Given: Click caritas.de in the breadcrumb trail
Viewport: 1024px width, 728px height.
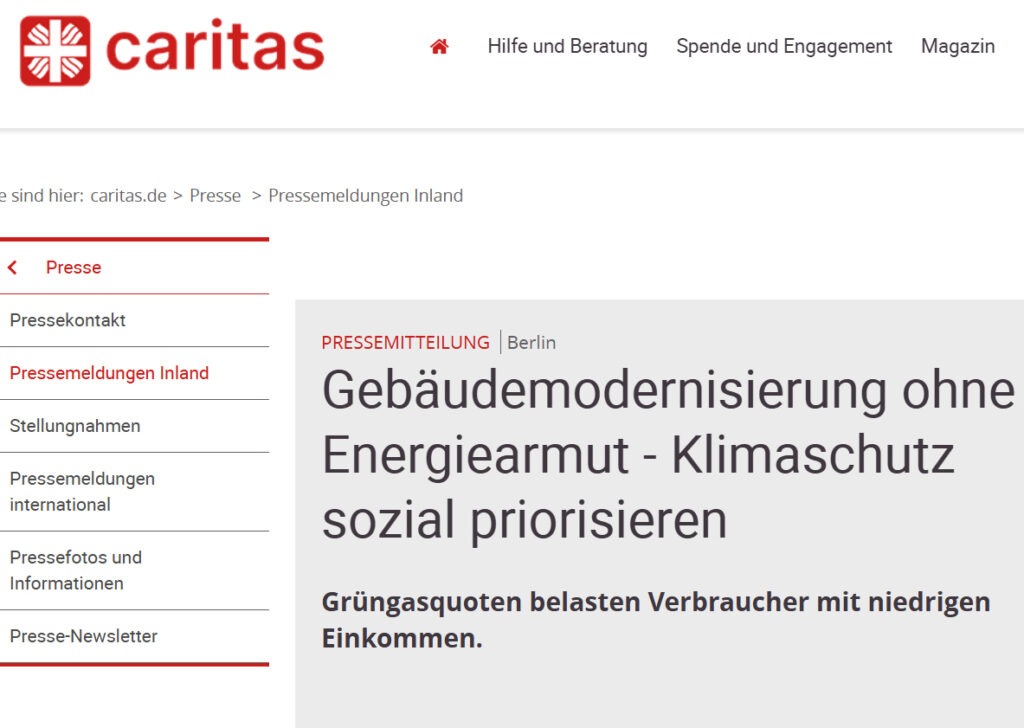Looking at the screenshot, I should click(128, 196).
